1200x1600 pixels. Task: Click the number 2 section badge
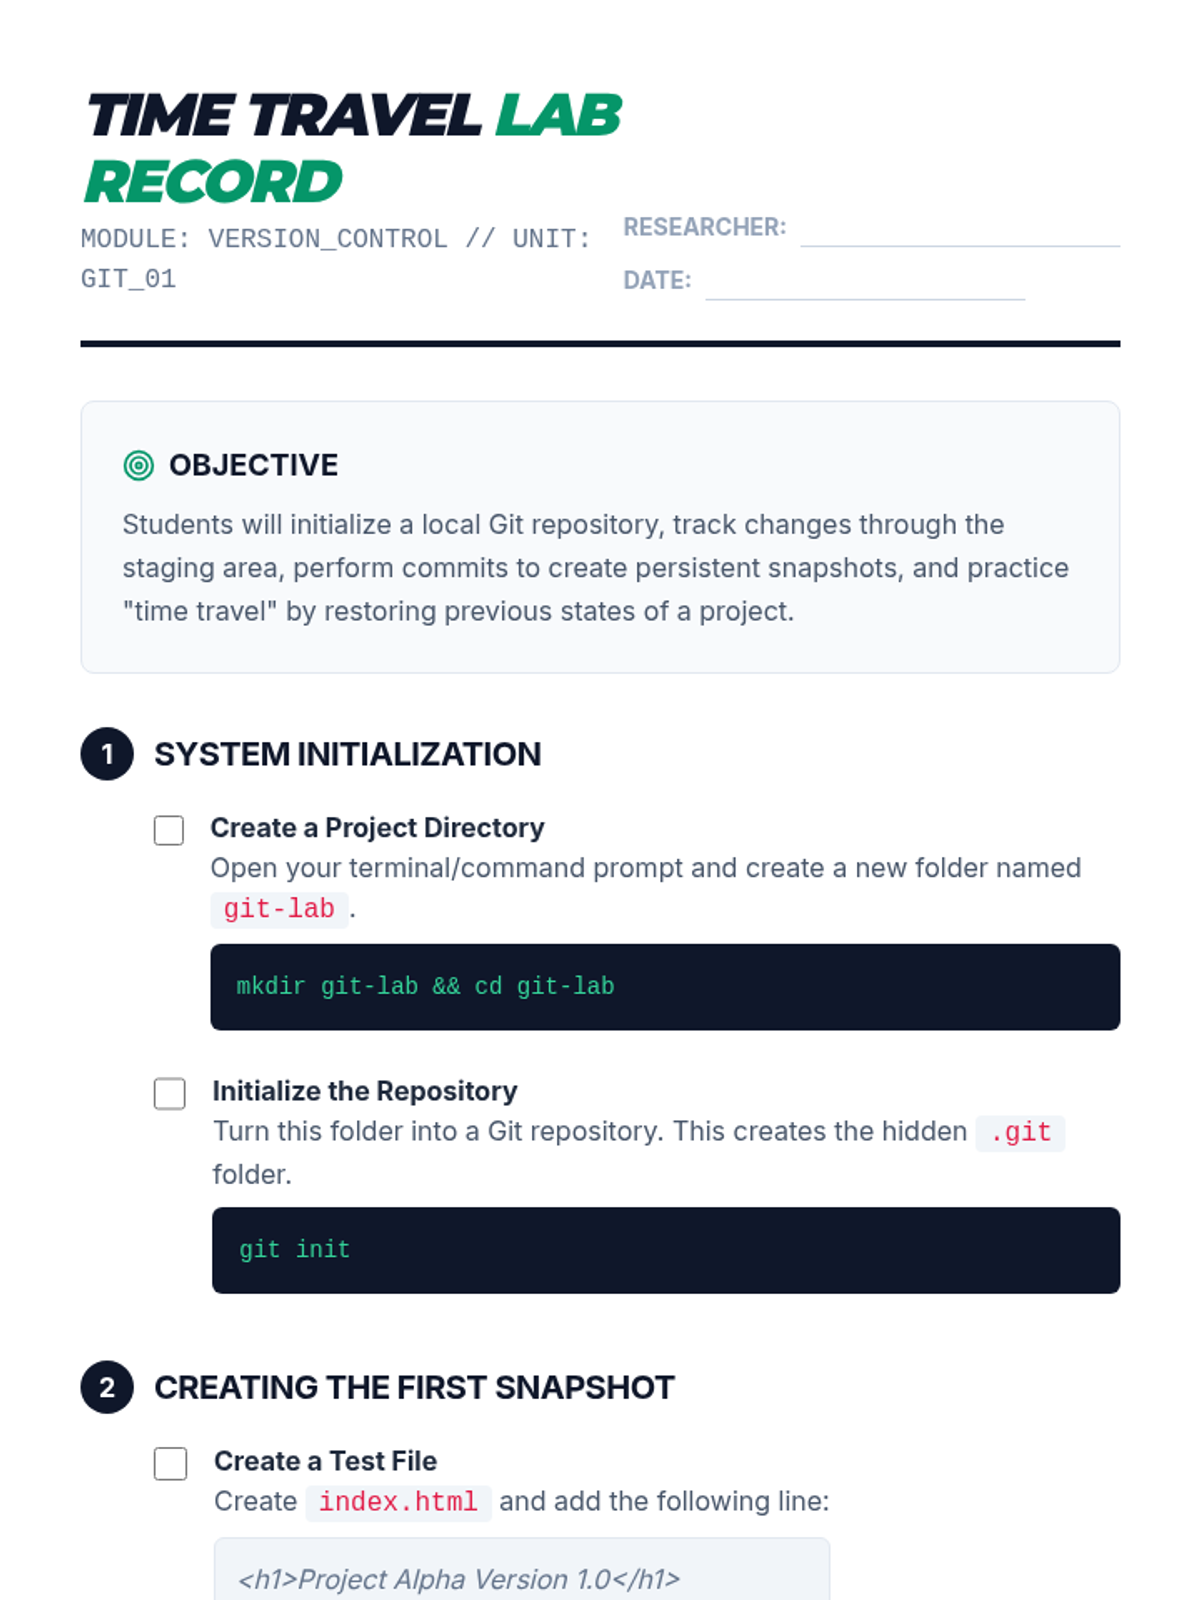107,1387
